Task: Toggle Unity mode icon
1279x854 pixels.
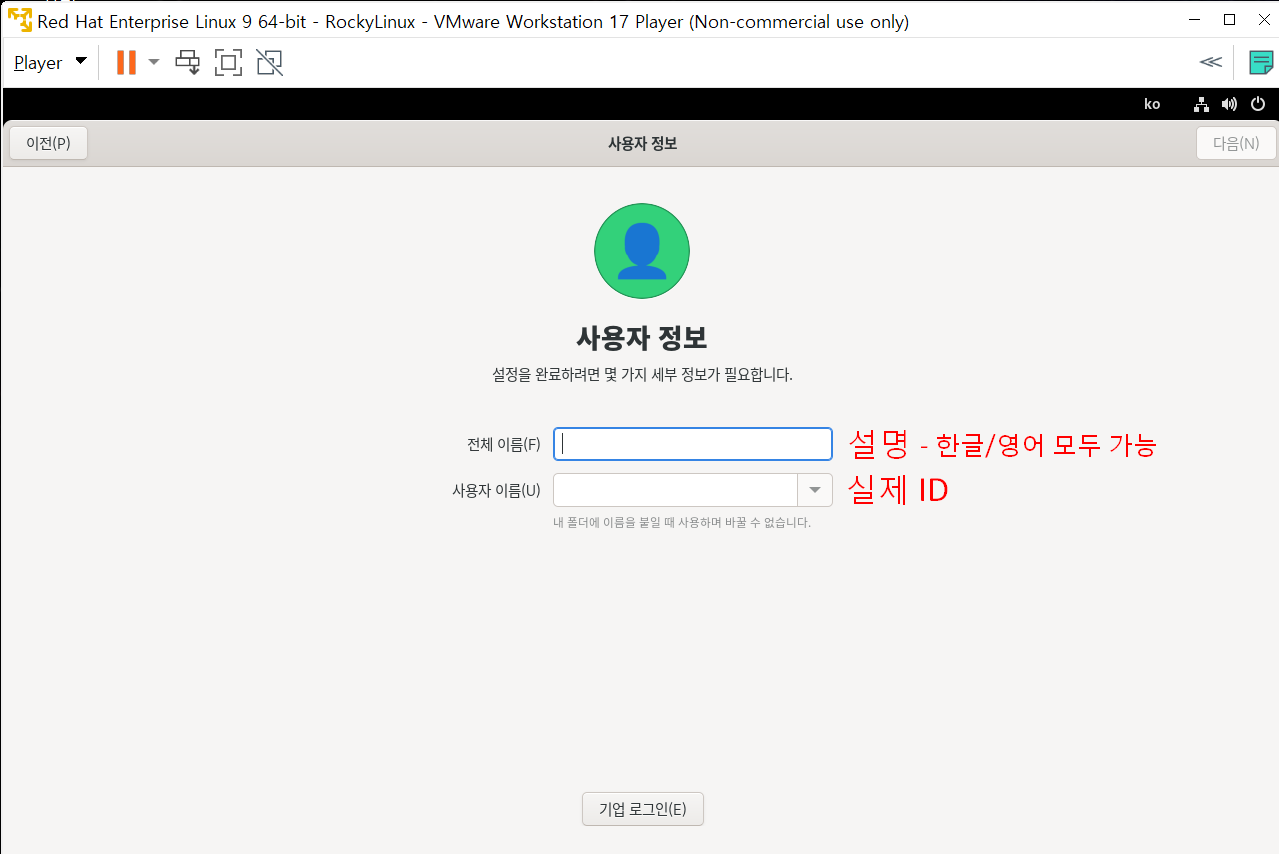Action: click(269, 63)
